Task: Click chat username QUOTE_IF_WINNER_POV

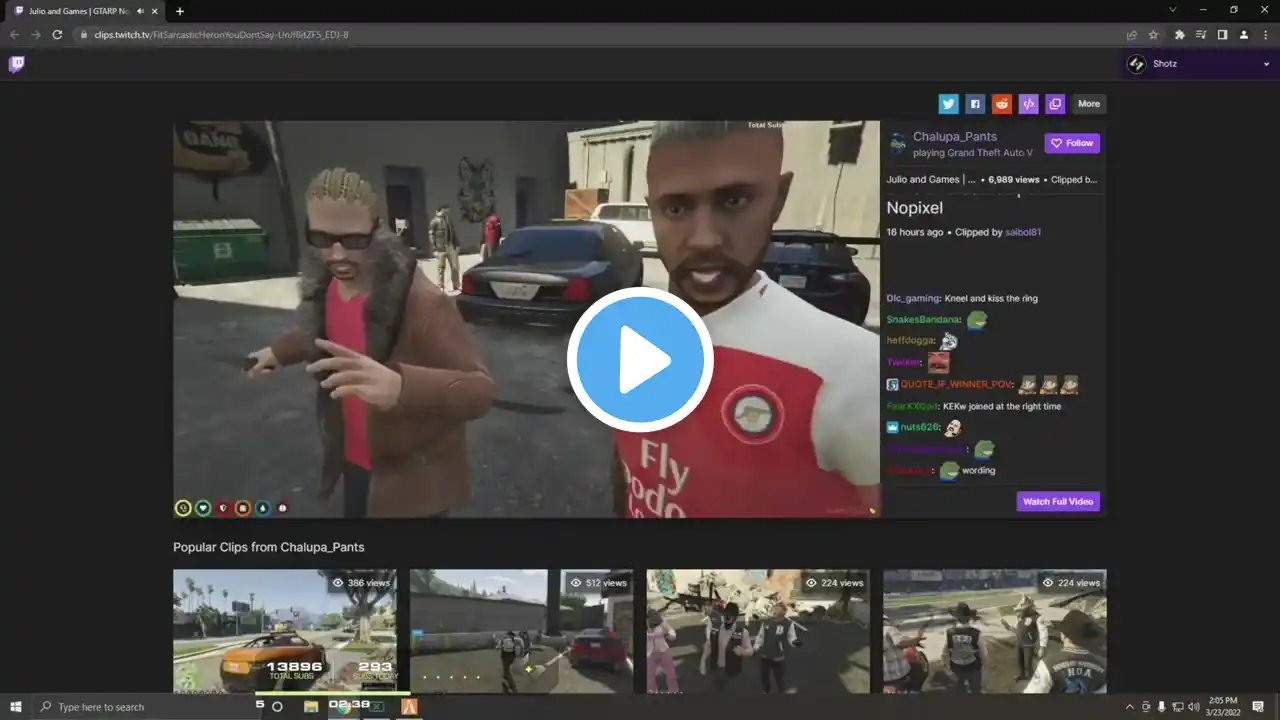Action: (957, 385)
